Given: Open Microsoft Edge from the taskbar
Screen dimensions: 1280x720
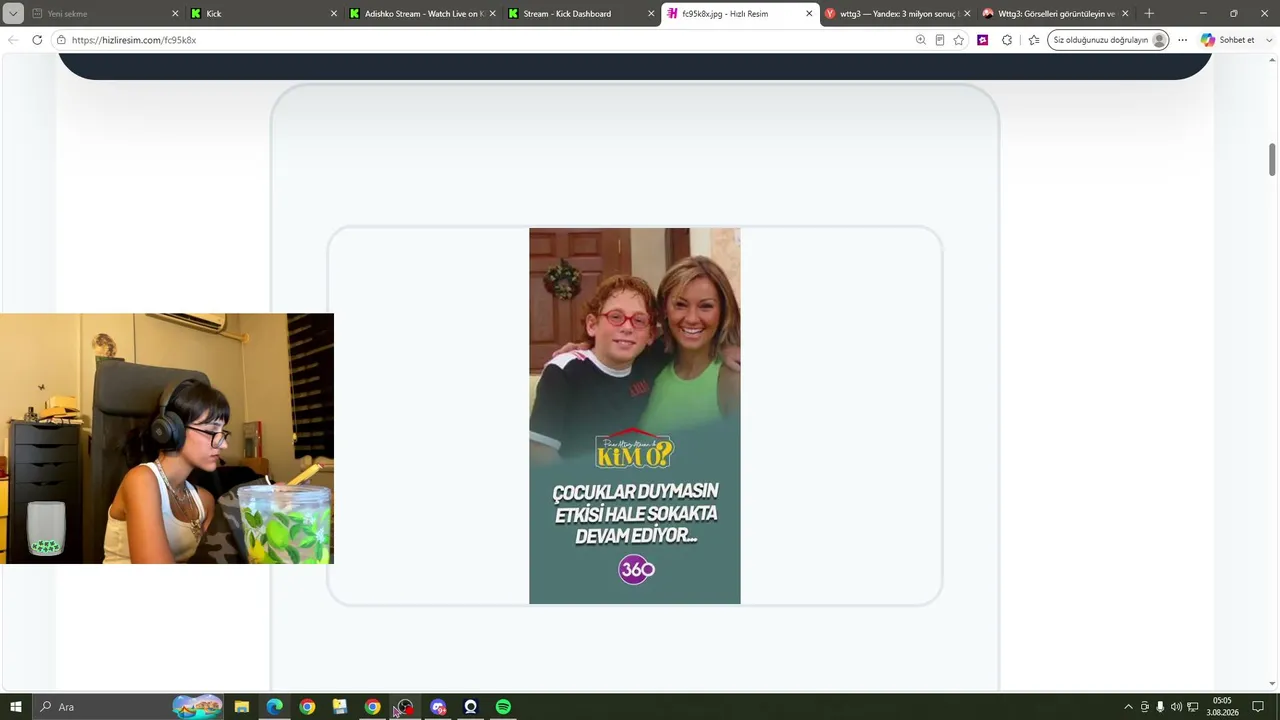Looking at the screenshot, I should [274, 707].
